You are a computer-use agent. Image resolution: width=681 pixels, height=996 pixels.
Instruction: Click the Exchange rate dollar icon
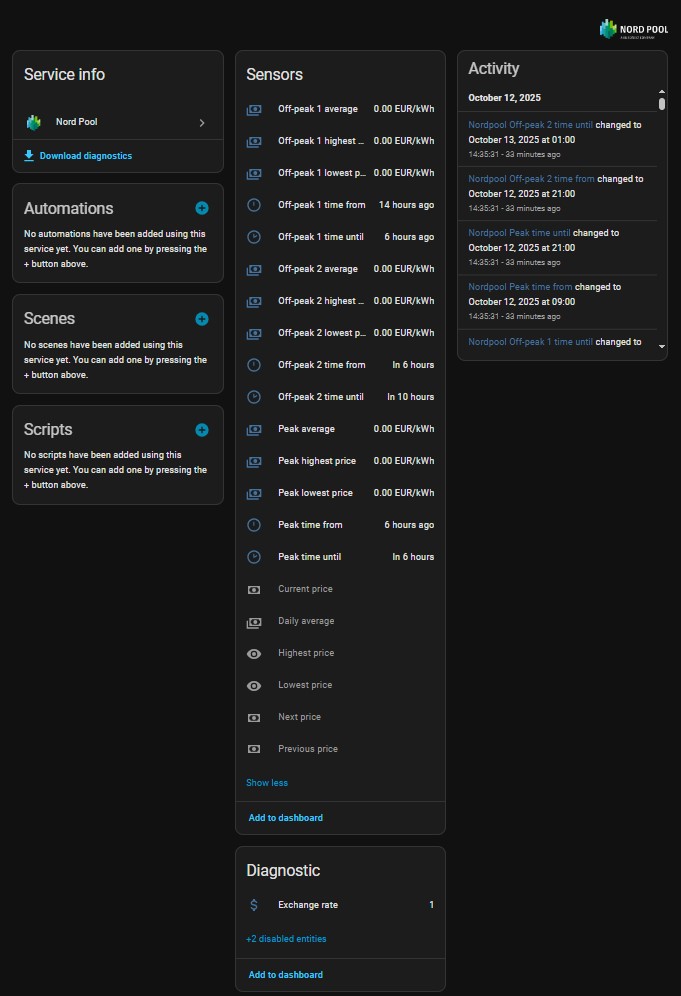tap(254, 905)
